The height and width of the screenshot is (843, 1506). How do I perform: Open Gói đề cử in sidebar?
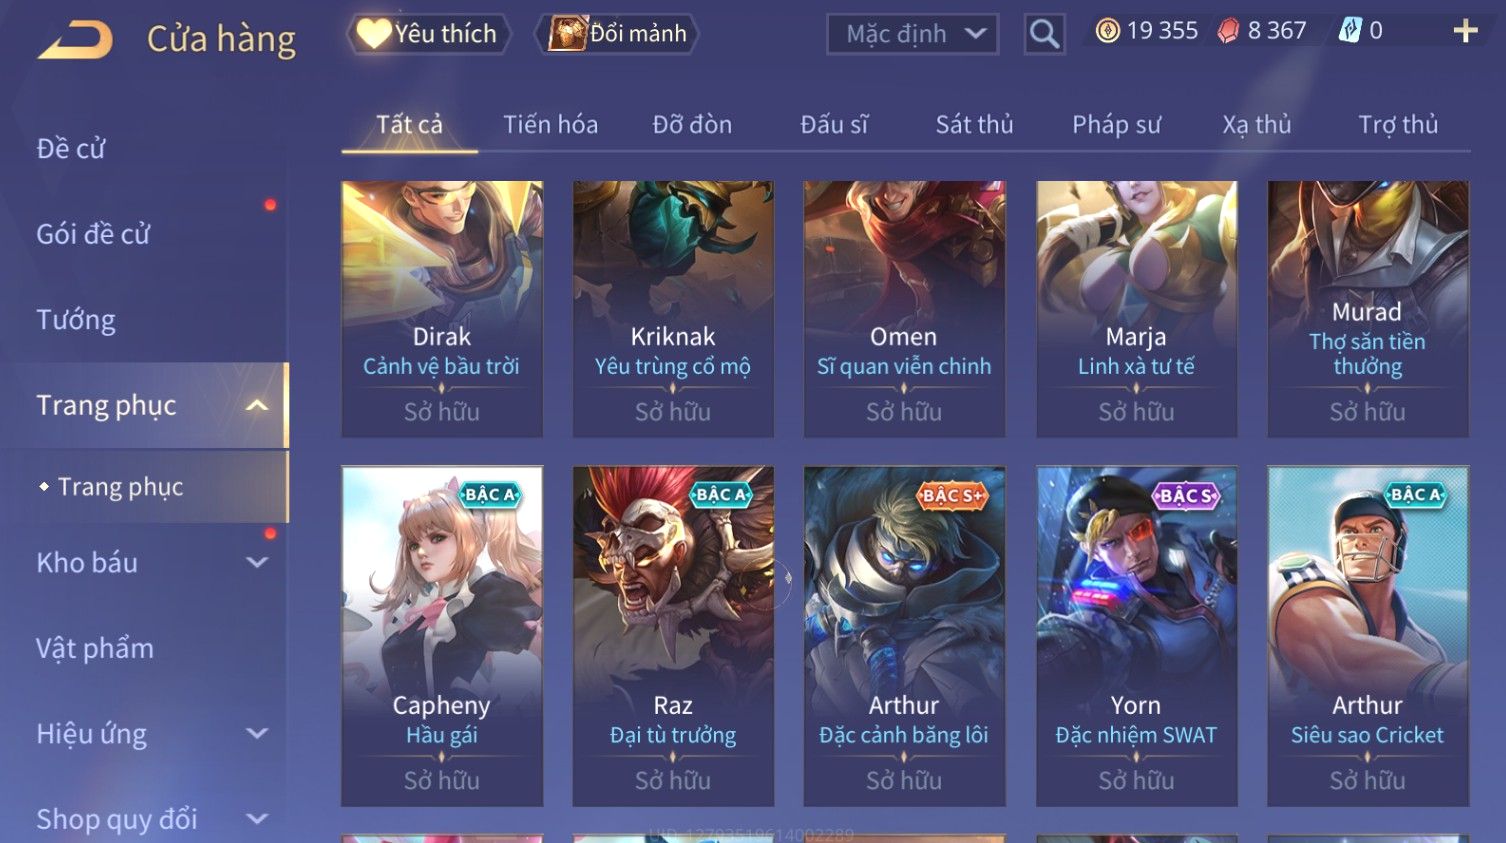point(93,234)
